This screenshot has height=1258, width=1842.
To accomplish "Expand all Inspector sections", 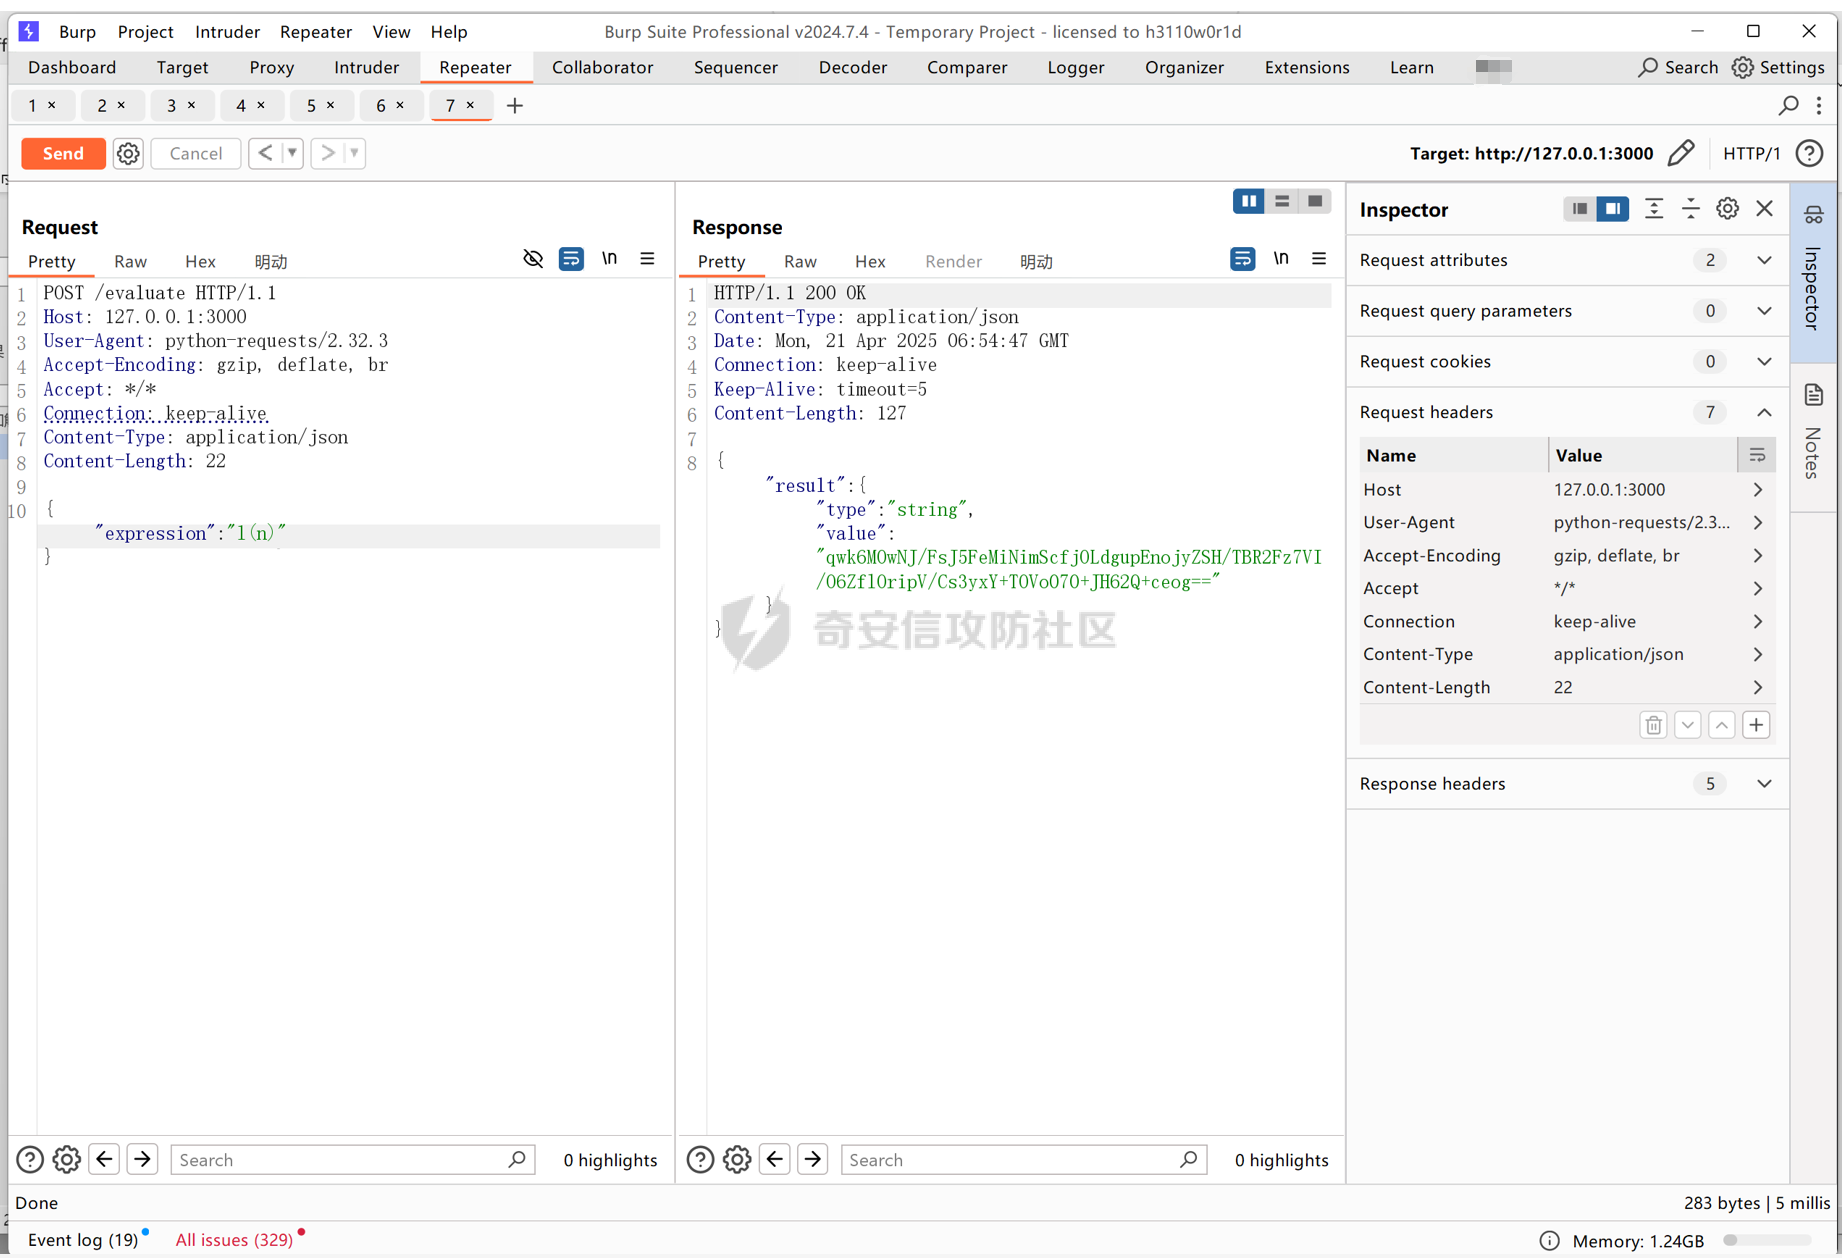I will 1654,209.
